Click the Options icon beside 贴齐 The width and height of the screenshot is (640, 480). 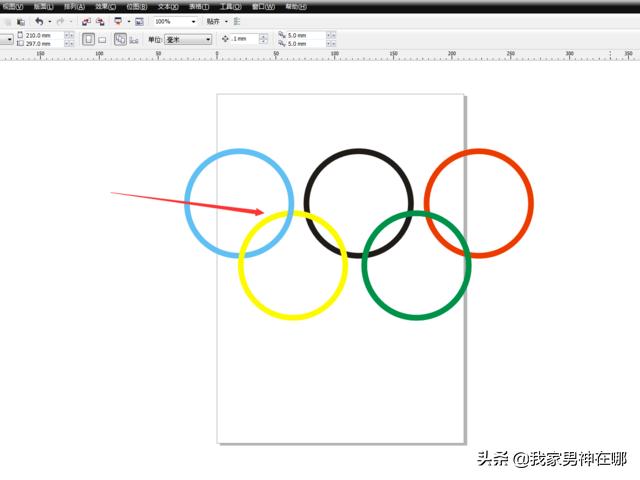pos(237,22)
